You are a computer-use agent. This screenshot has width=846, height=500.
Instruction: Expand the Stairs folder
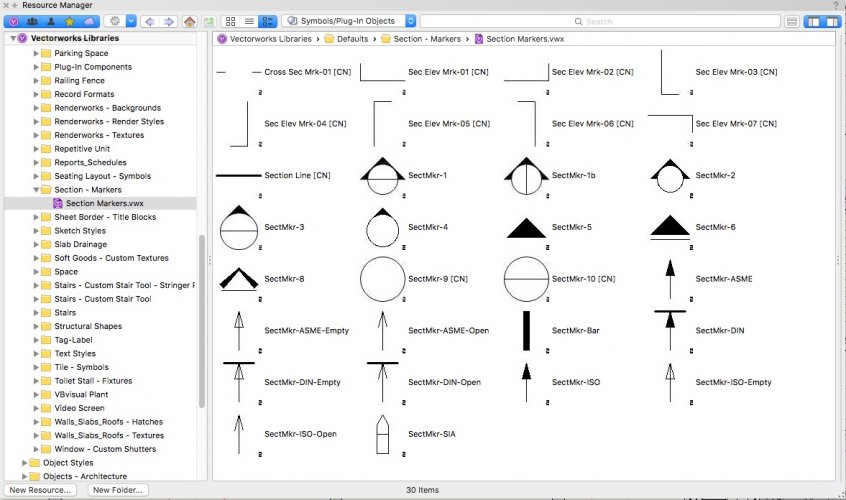coord(36,312)
